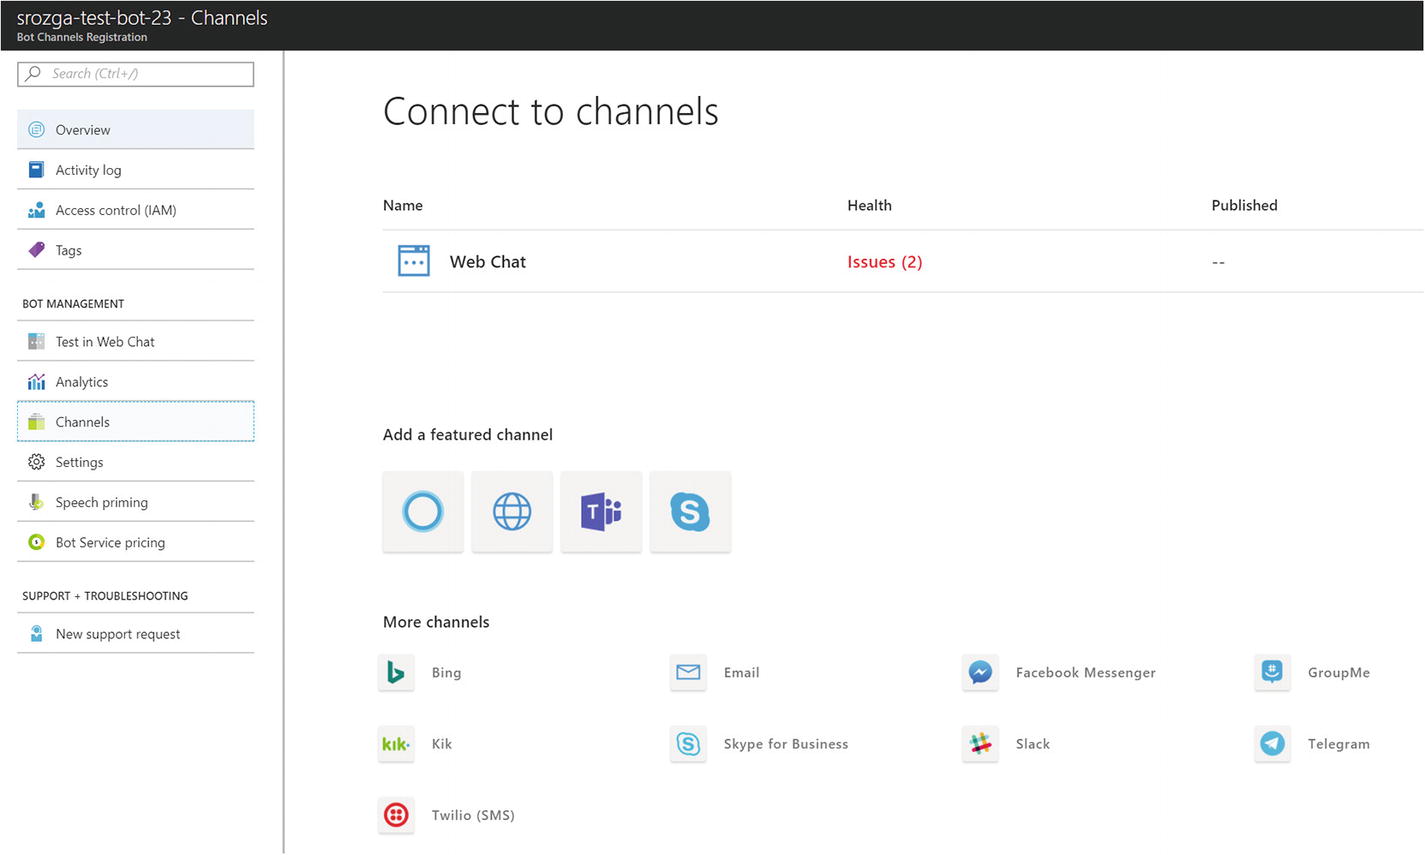Click the Facebook Messenger channel icon
Screen dimensions: 1425x855
pos(980,673)
